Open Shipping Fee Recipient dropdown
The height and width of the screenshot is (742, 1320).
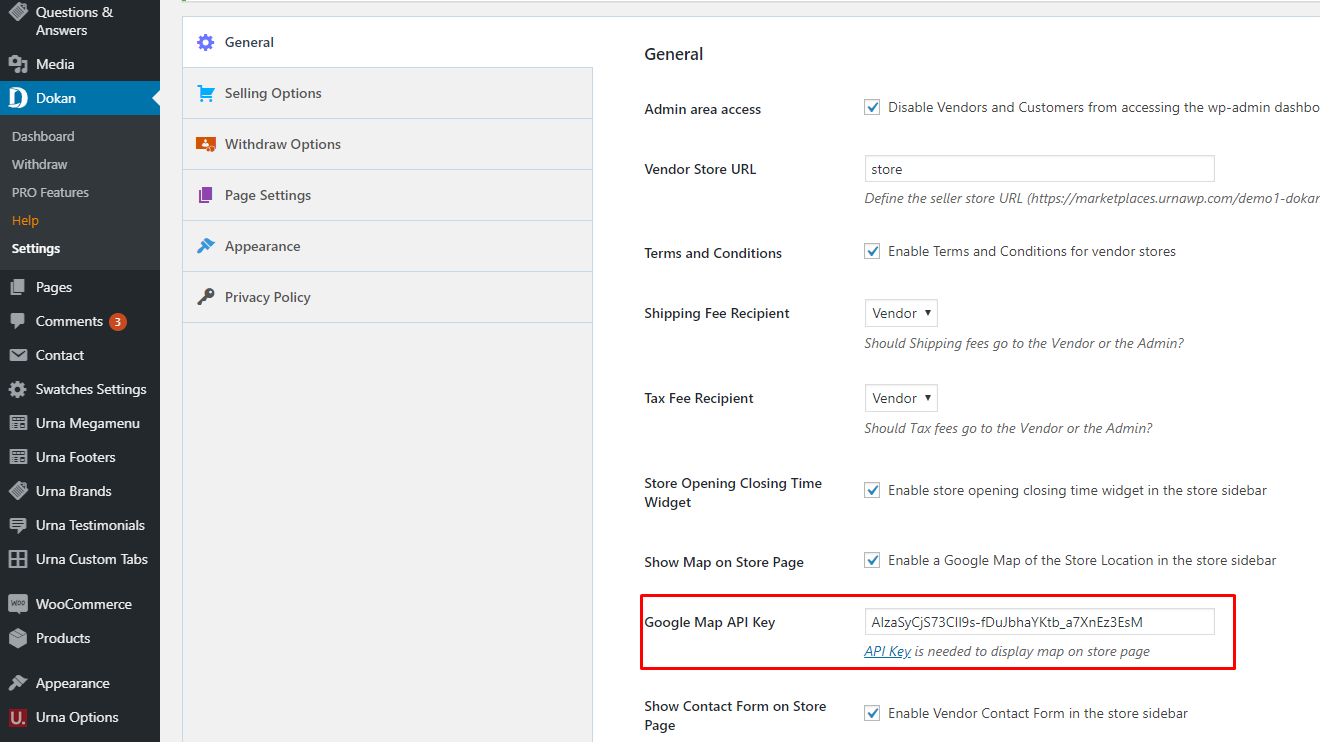(901, 313)
